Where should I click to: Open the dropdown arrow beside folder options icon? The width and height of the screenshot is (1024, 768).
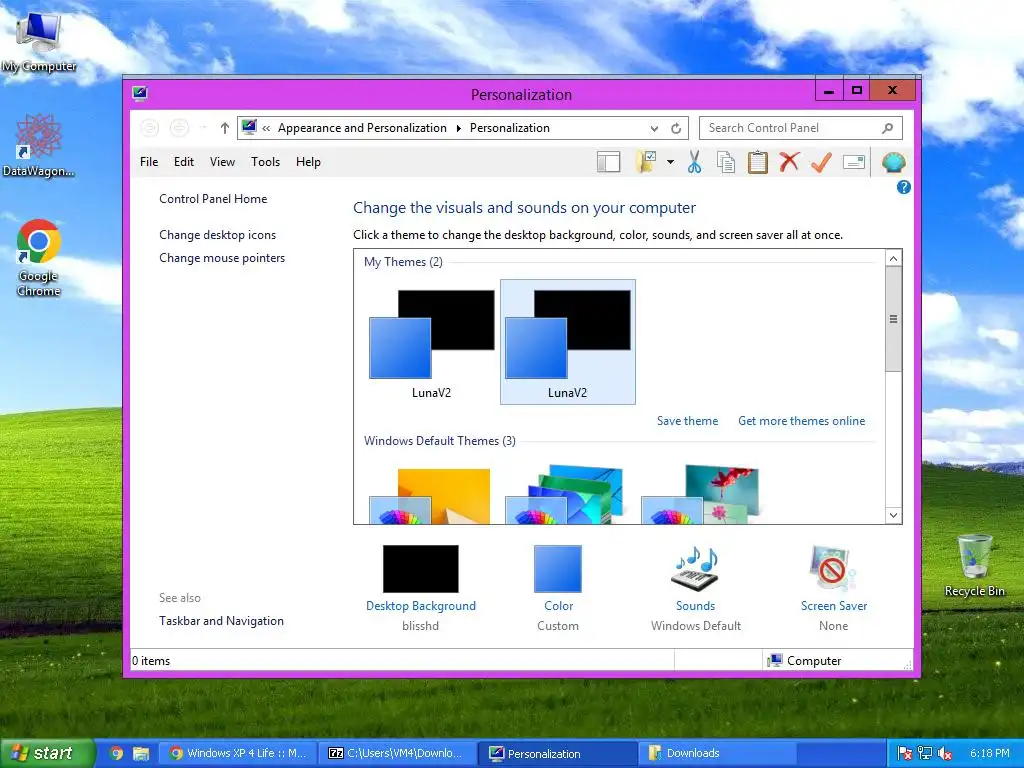click(670, 162)
